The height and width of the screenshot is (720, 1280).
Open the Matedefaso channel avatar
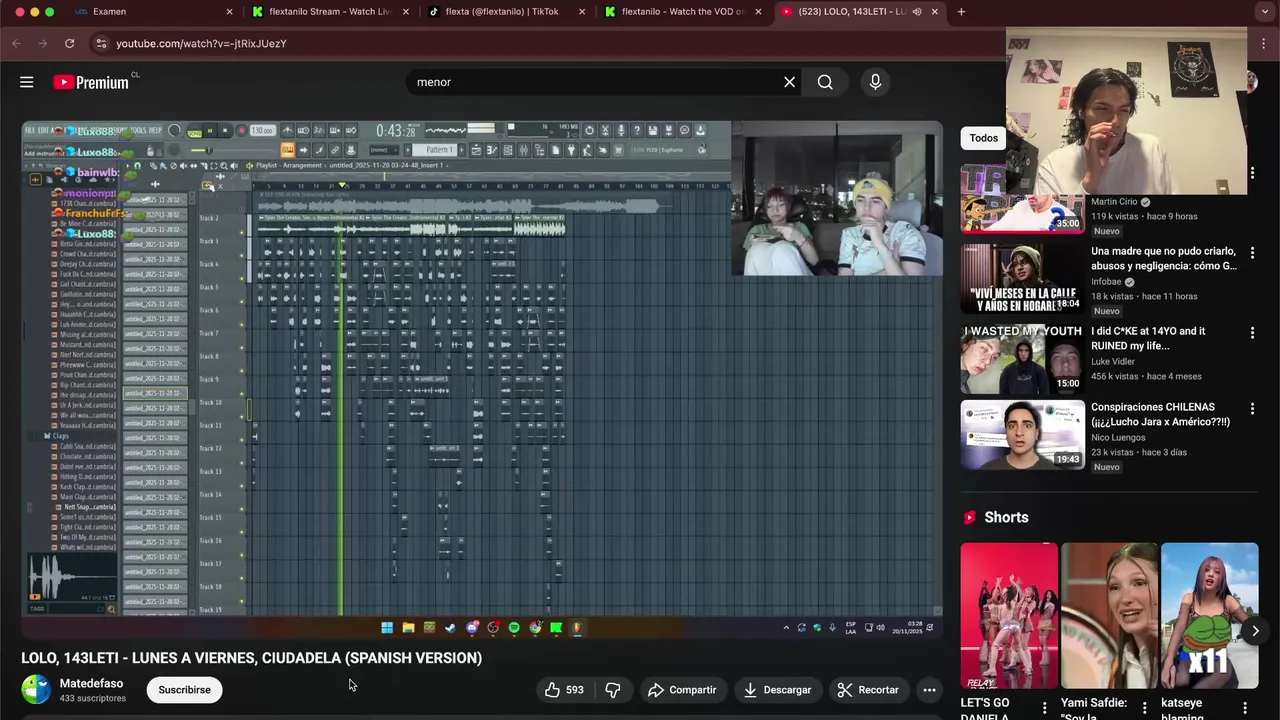[36, 690]
